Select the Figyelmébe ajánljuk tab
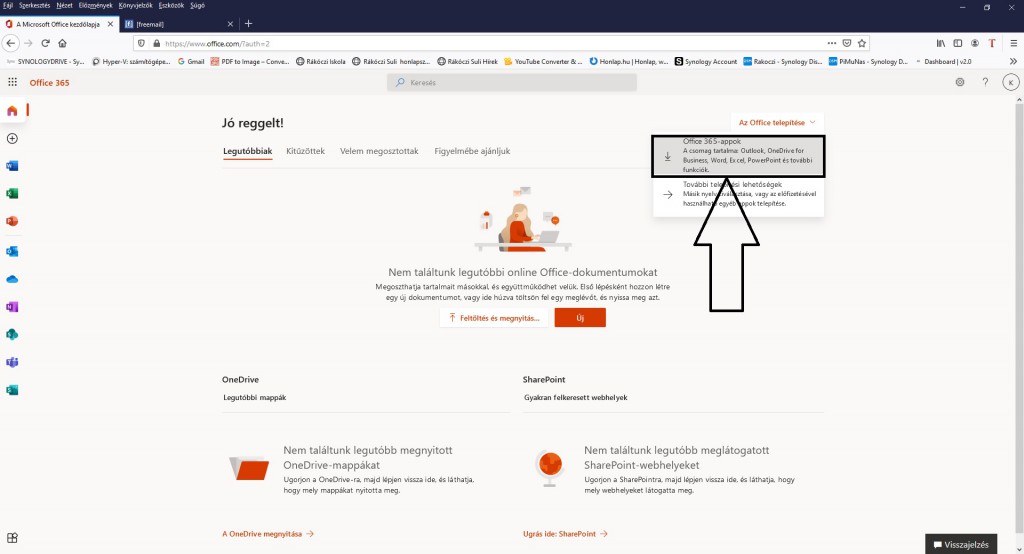This screenshot has height=554, width=1024. point(472,151)
